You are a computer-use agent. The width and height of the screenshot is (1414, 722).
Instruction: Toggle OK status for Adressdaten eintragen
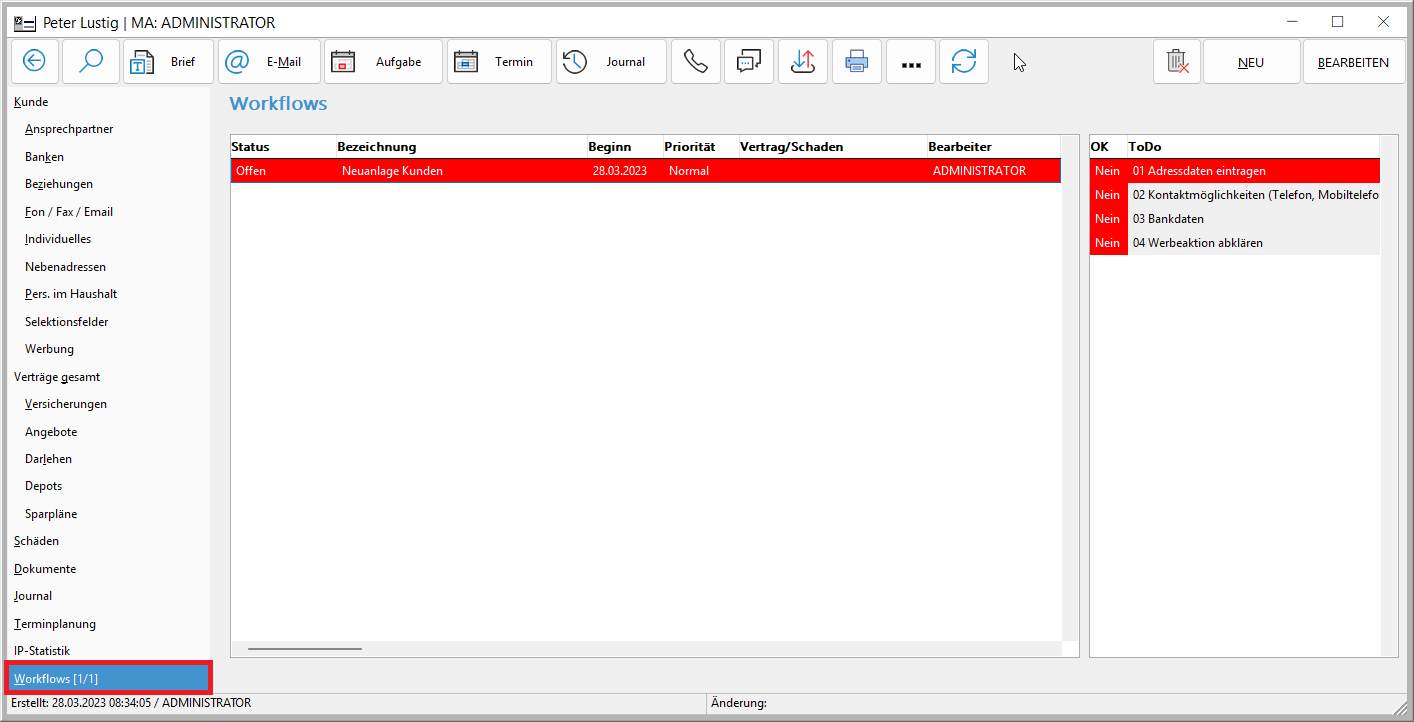(x=1107, y=171)
